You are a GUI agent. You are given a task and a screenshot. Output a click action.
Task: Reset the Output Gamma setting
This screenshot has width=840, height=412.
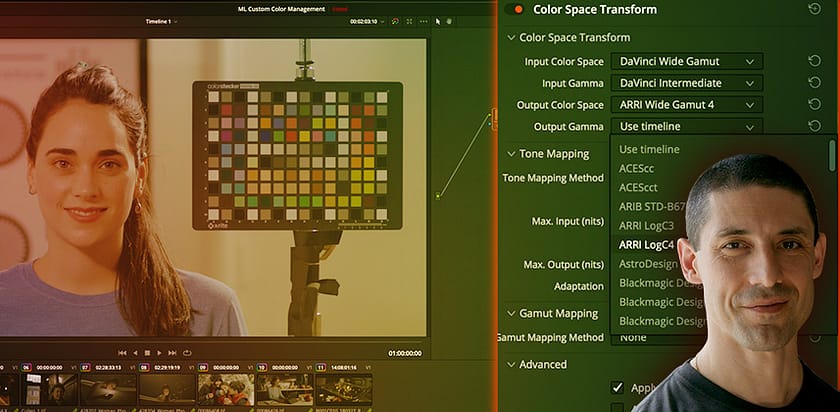click(814, 126)
